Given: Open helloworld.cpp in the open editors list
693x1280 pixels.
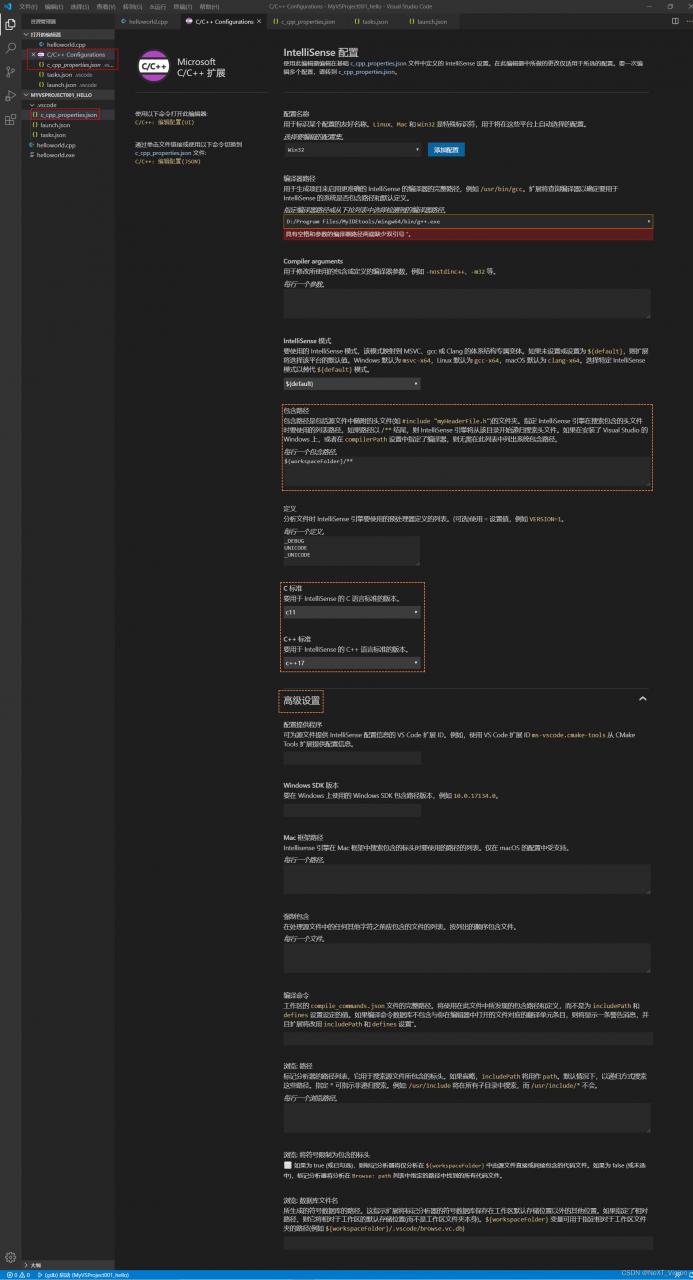Looking at the screenshot, I should pyautogui.click(x=68, y=45).
